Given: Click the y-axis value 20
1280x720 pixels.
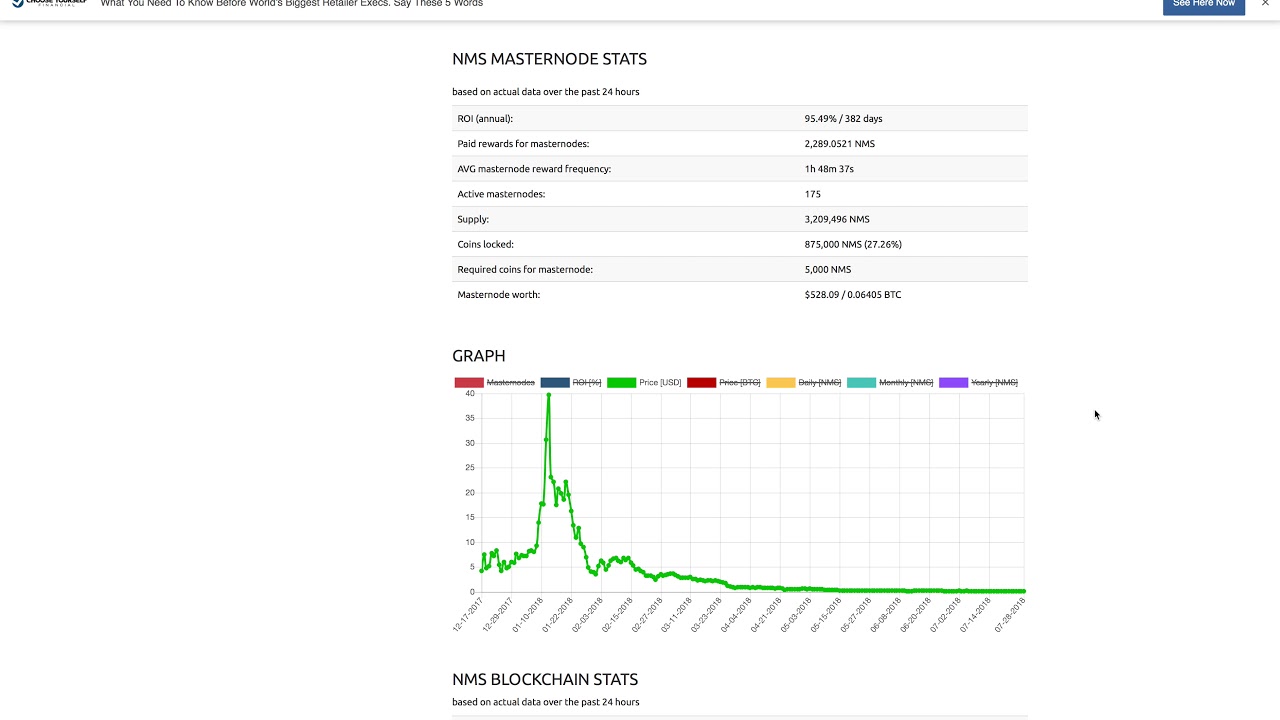Looking at the screenshot, I should [470, 493].
